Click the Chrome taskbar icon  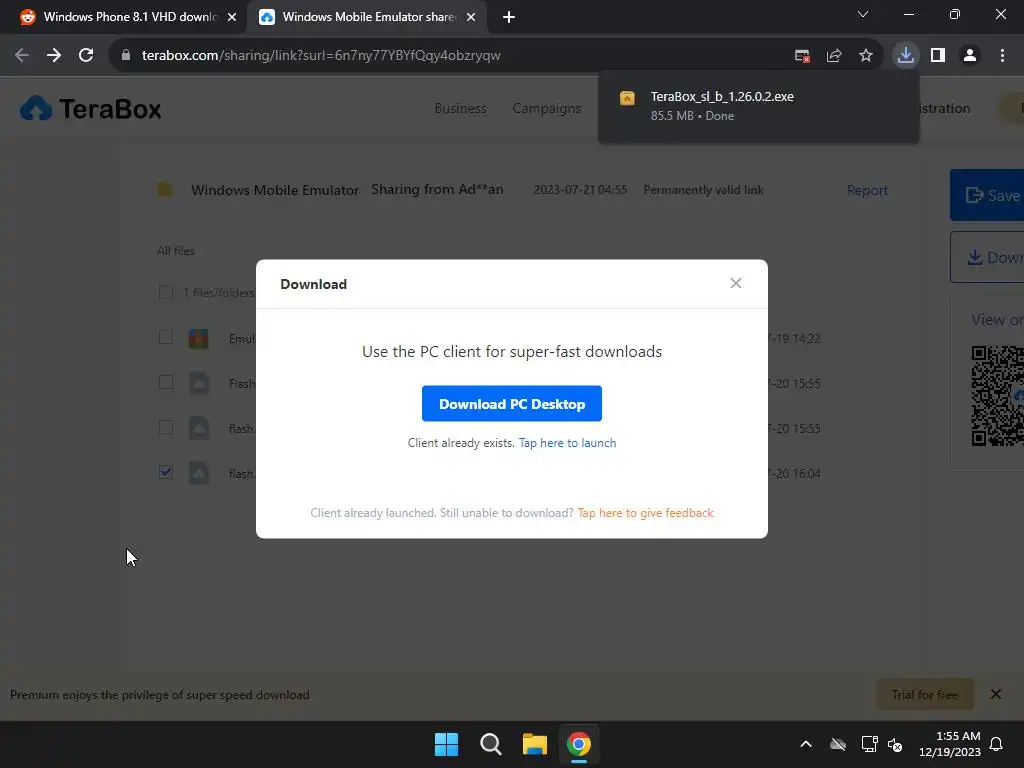coord(579,744)
